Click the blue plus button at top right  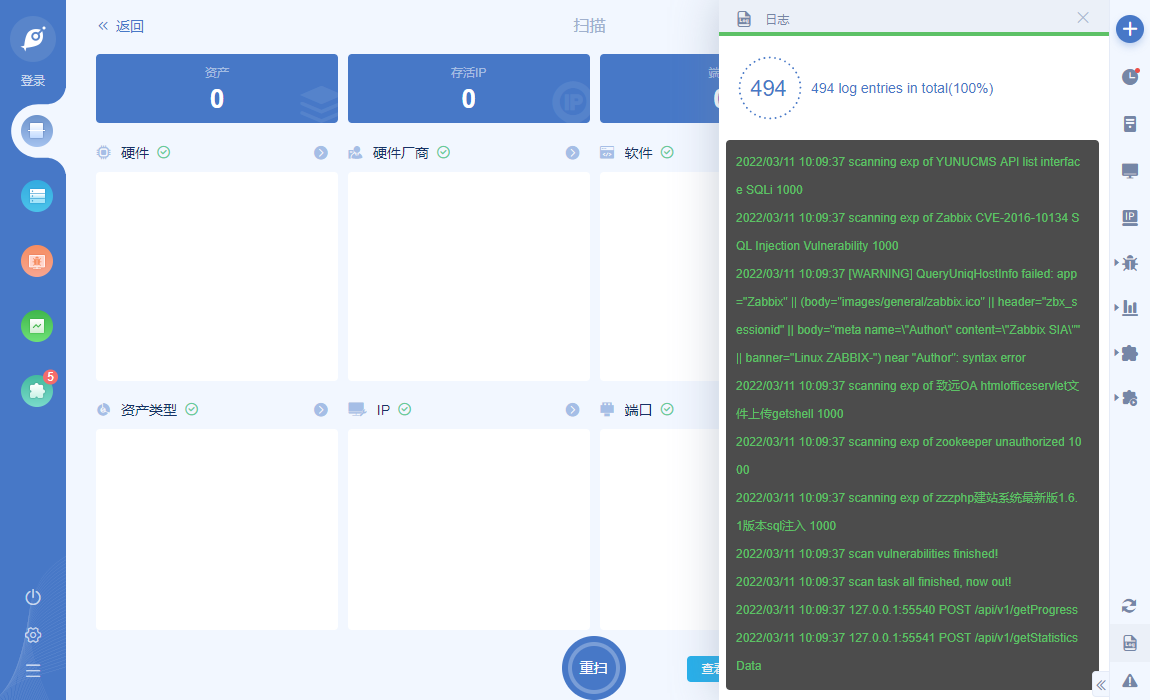point(1130,29)
